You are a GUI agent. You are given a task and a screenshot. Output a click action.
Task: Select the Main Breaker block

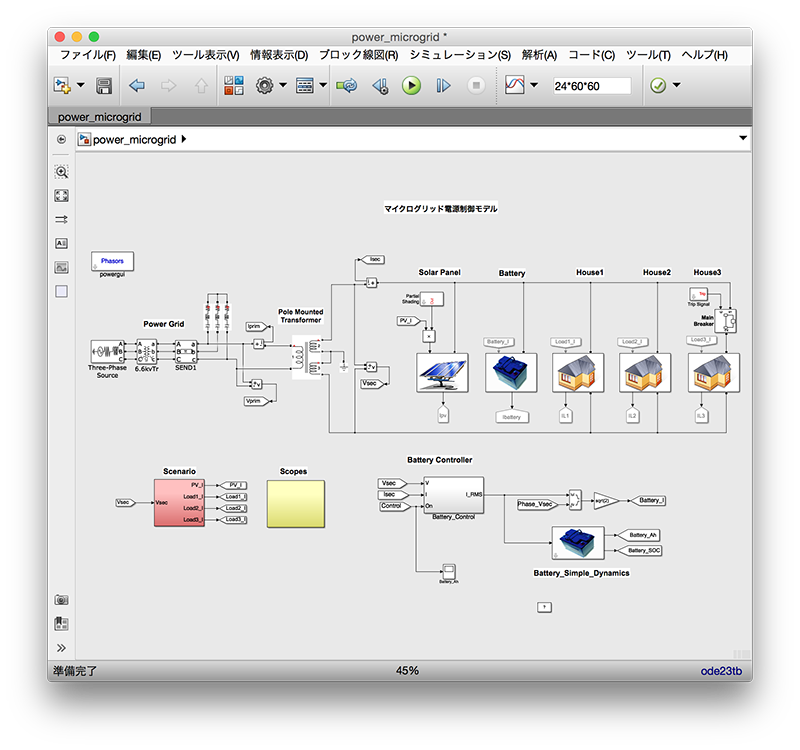(726, 321)
